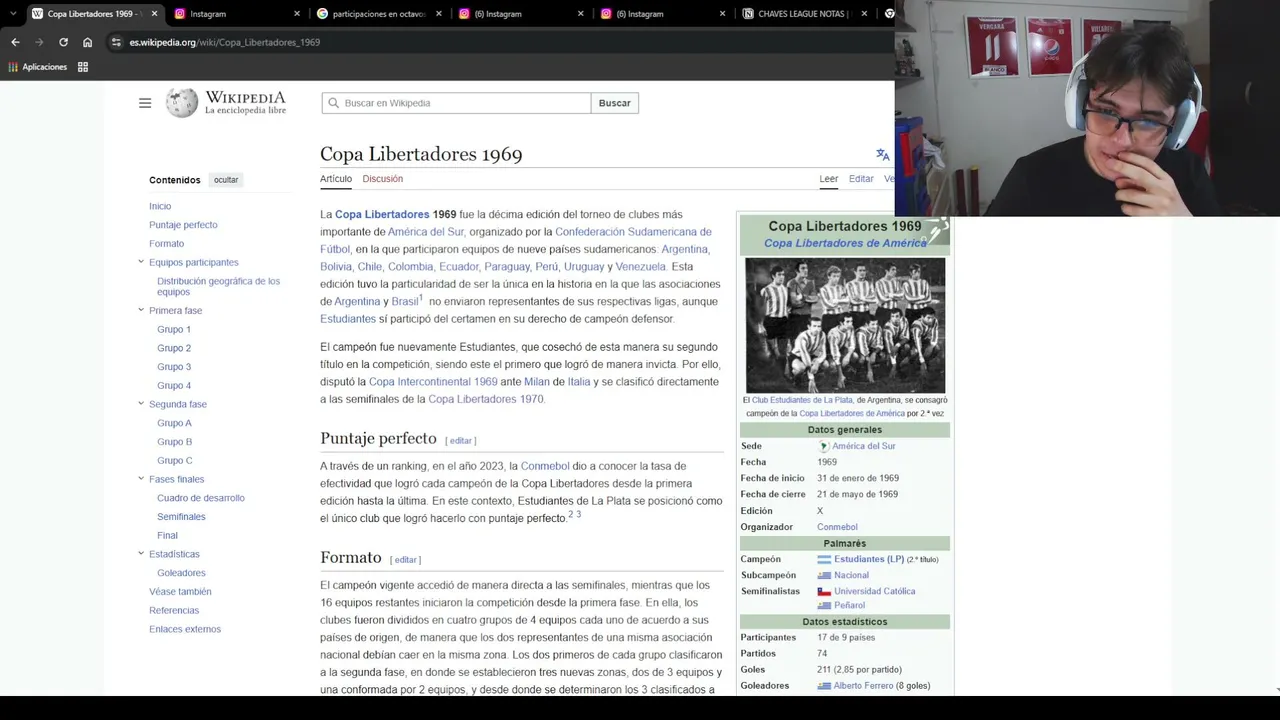Jump to Enlaces externos in contents
This screenshot has width=1280, height=720.
click(185, 629)
